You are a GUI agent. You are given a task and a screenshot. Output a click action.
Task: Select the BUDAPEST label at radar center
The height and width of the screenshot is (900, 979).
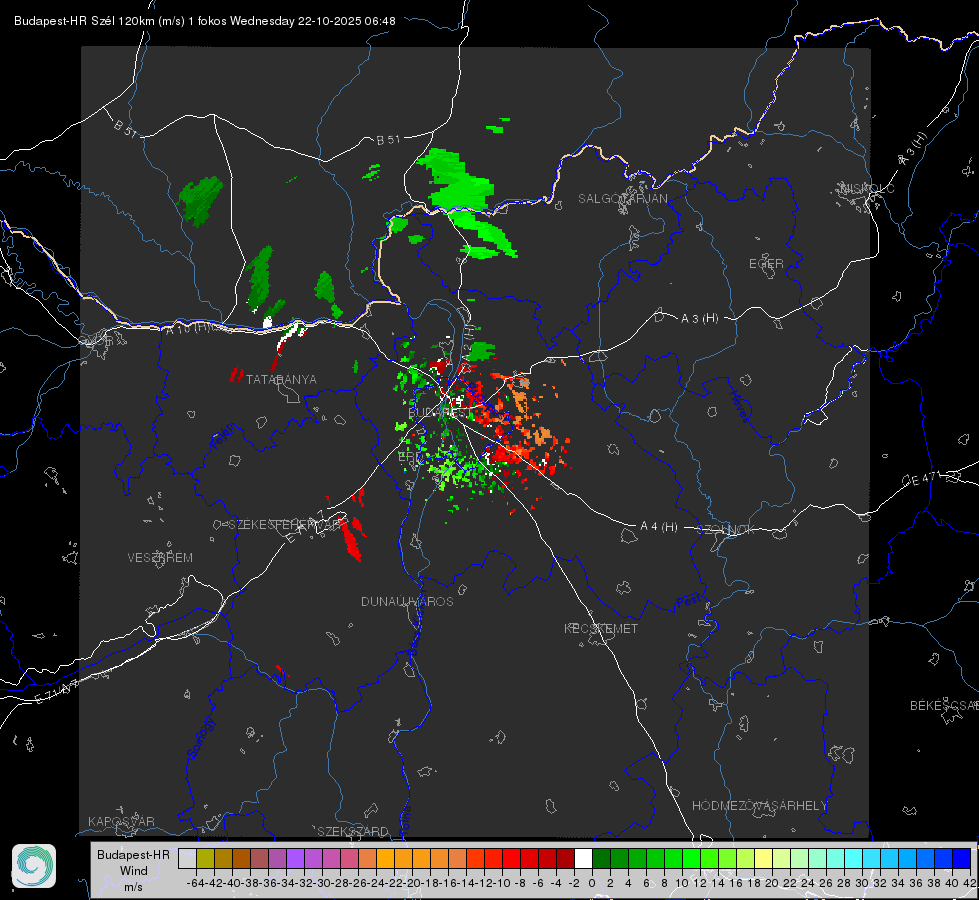pos(437,413)
